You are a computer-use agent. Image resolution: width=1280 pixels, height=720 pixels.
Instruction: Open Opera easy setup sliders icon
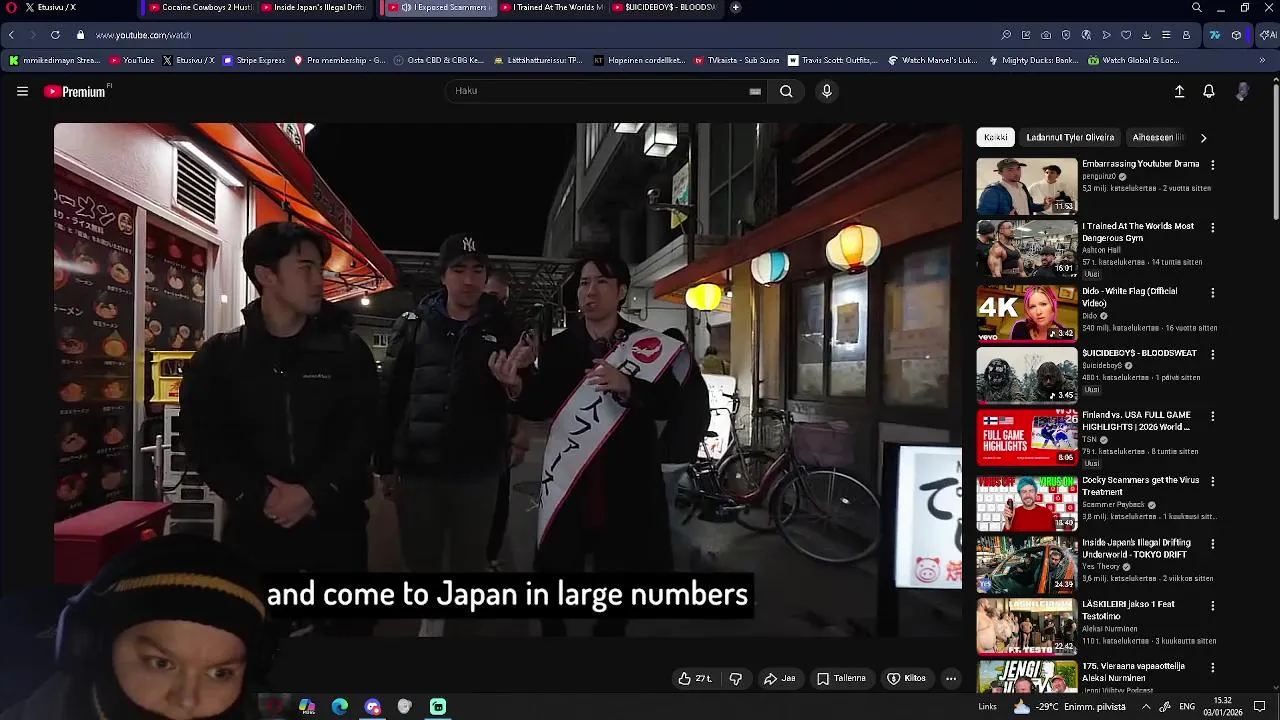point(1166,35)
